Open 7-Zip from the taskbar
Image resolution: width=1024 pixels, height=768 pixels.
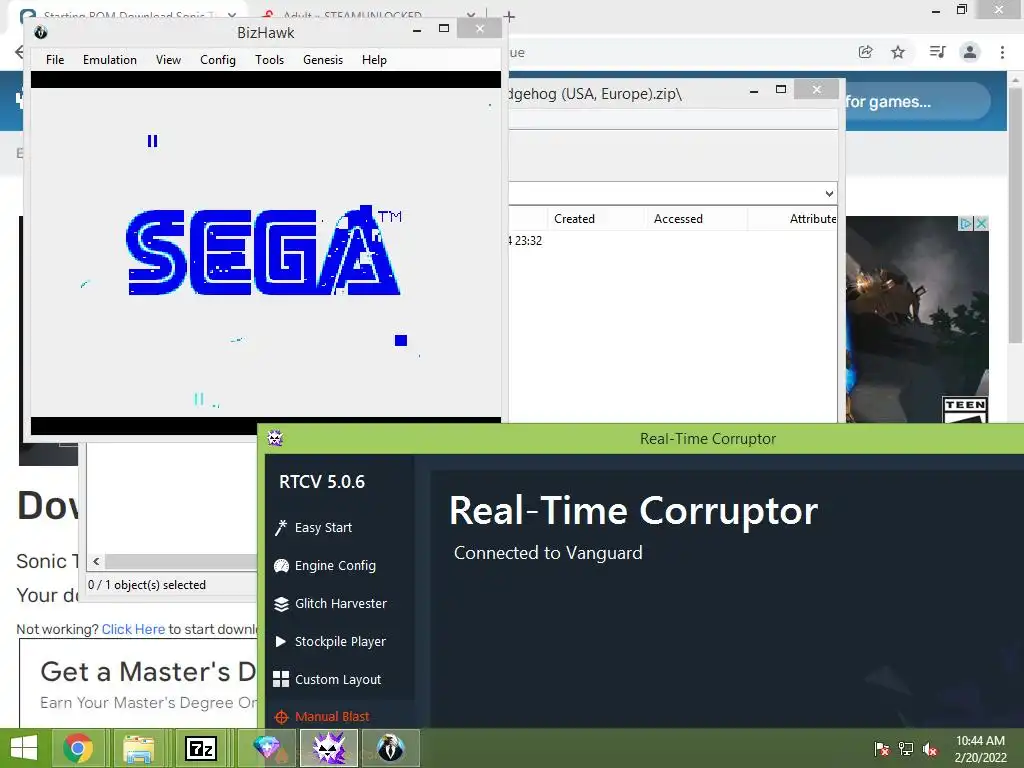(201, 748)
